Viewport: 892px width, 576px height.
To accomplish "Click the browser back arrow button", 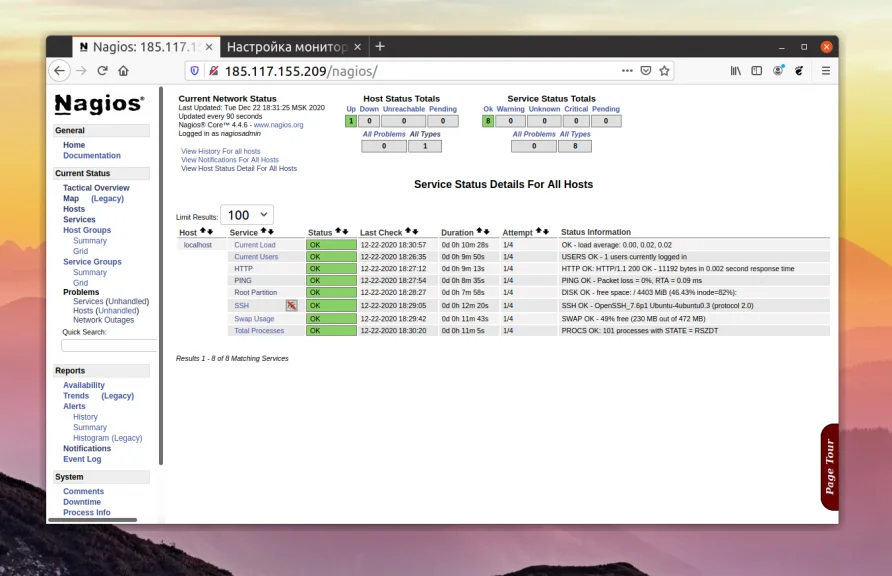I will click(59, 71).
